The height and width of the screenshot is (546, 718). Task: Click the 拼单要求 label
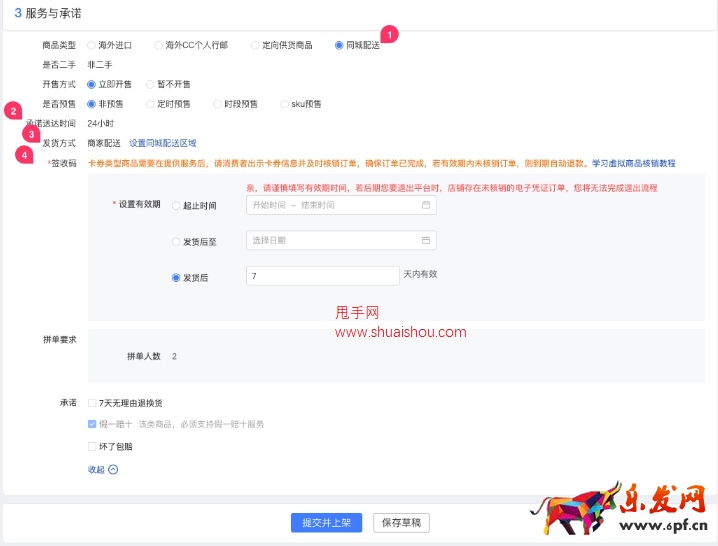60,339
